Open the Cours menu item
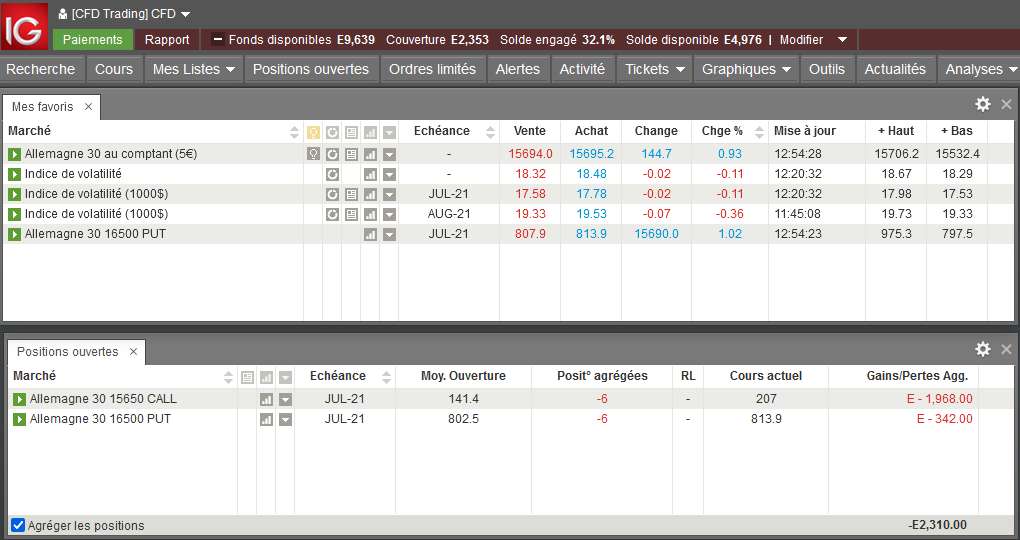Viewport: 1020px width, 540px height. (x=114, y=69)
